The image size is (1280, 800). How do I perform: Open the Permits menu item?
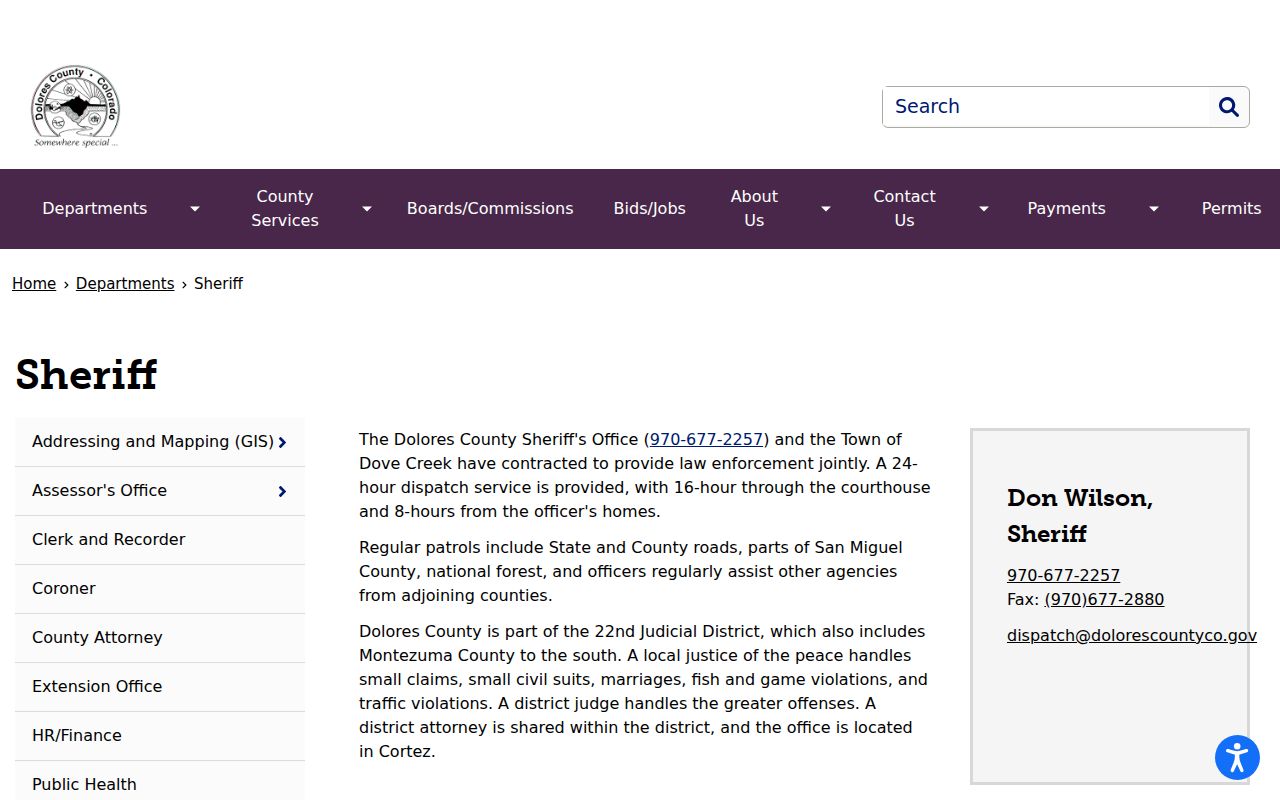point(1231,209)
